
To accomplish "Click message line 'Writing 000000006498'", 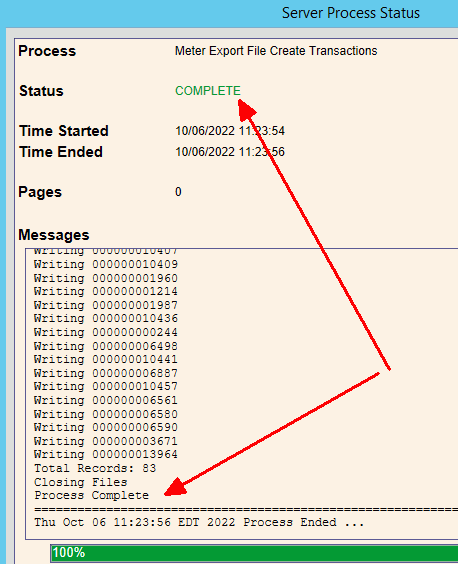I will (x=106, y=346).
